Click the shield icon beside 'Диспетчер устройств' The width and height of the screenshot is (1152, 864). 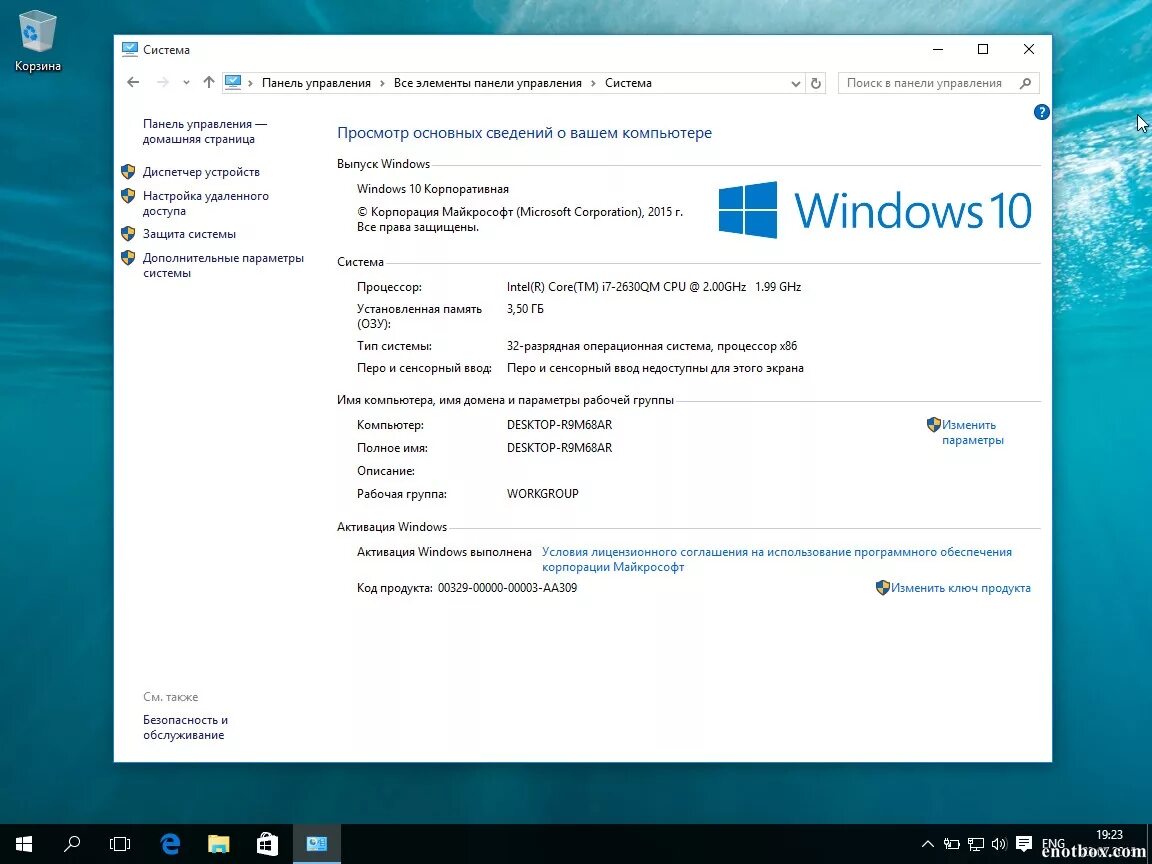(128, 172)
